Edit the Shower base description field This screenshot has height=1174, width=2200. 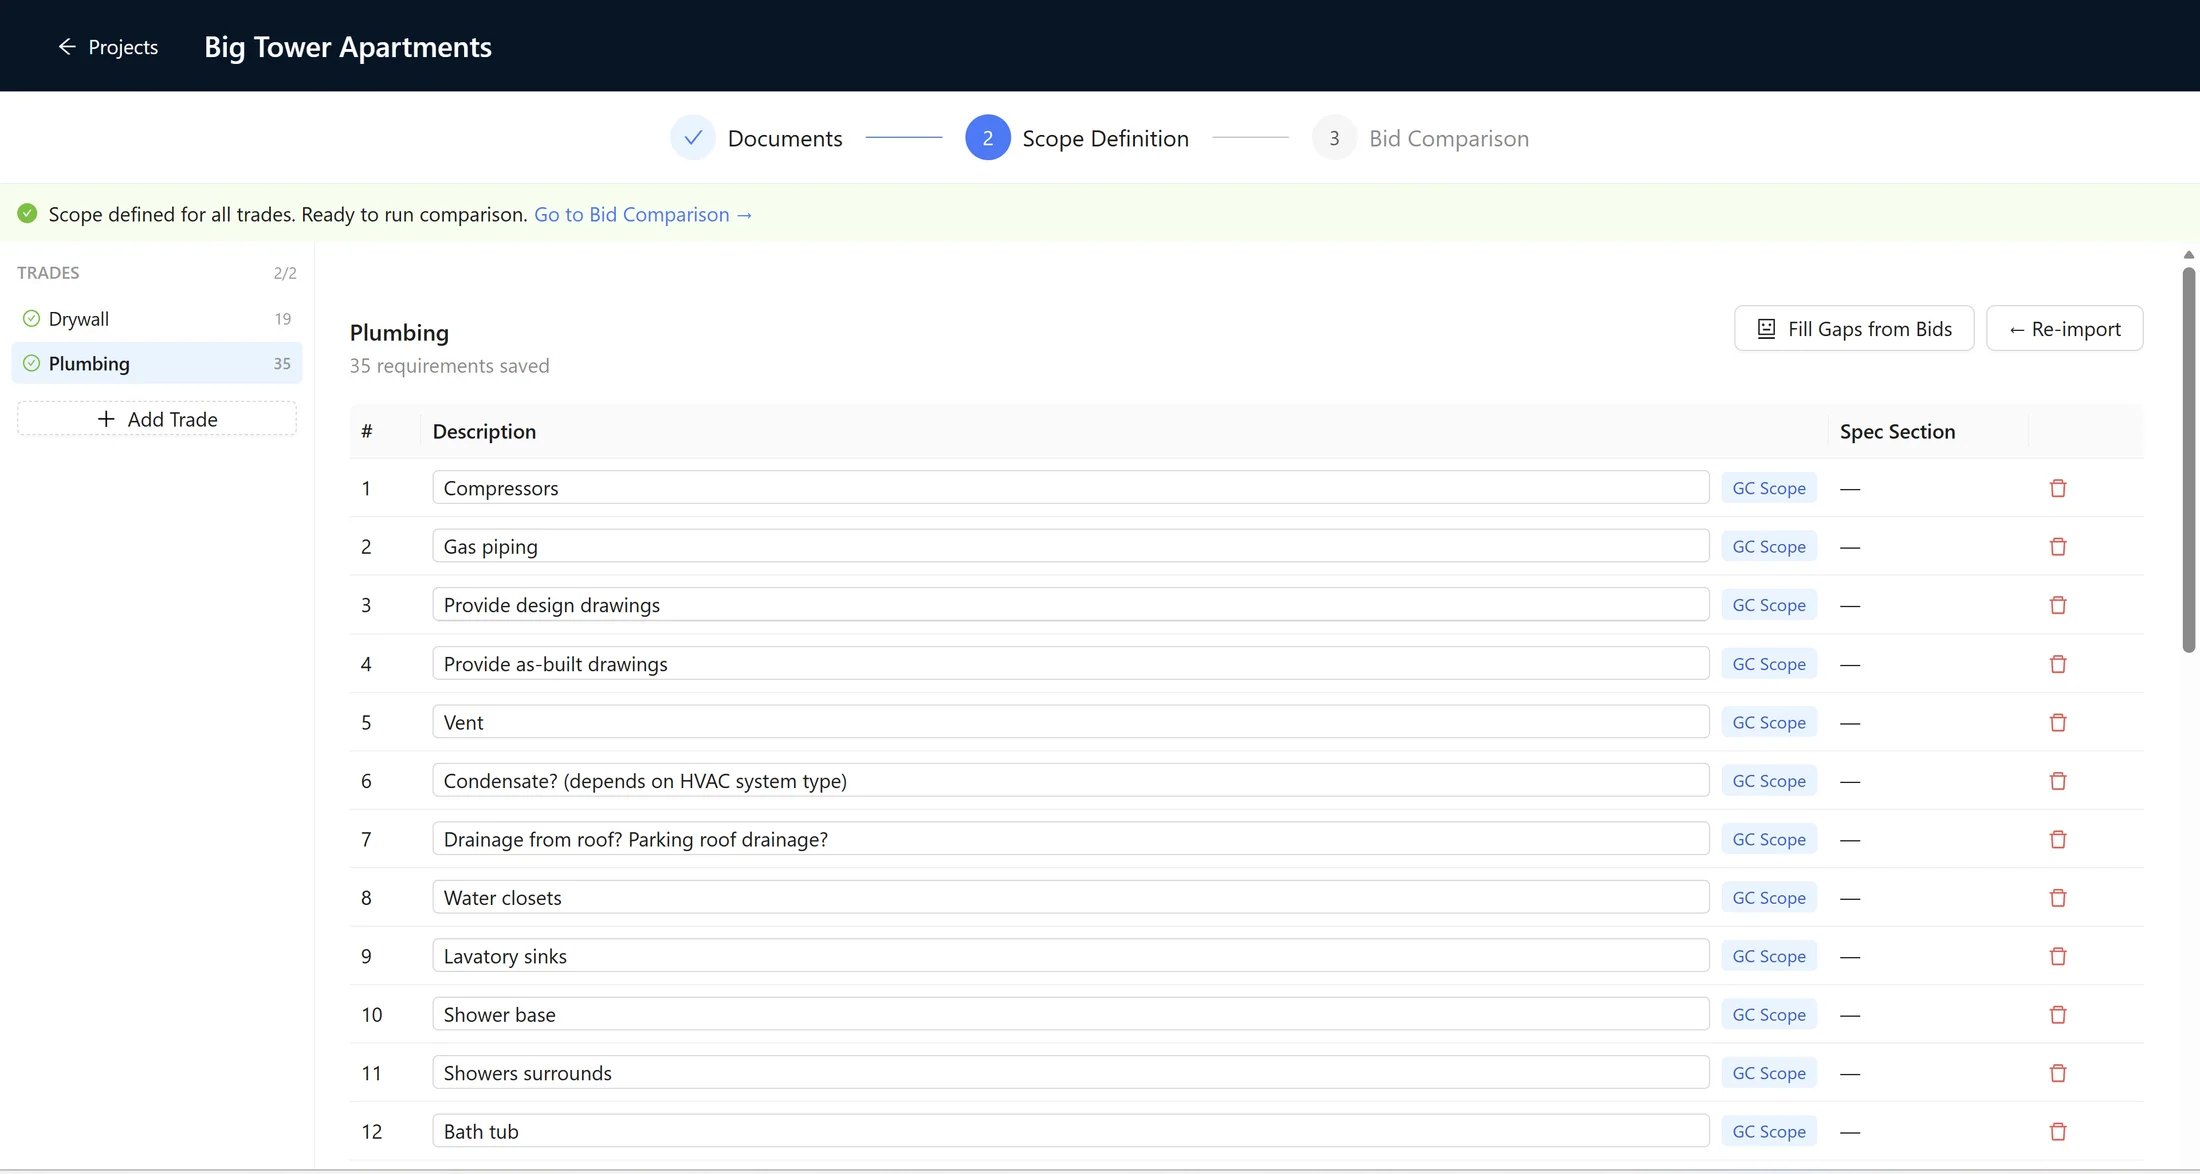tap(1071, 1014)
